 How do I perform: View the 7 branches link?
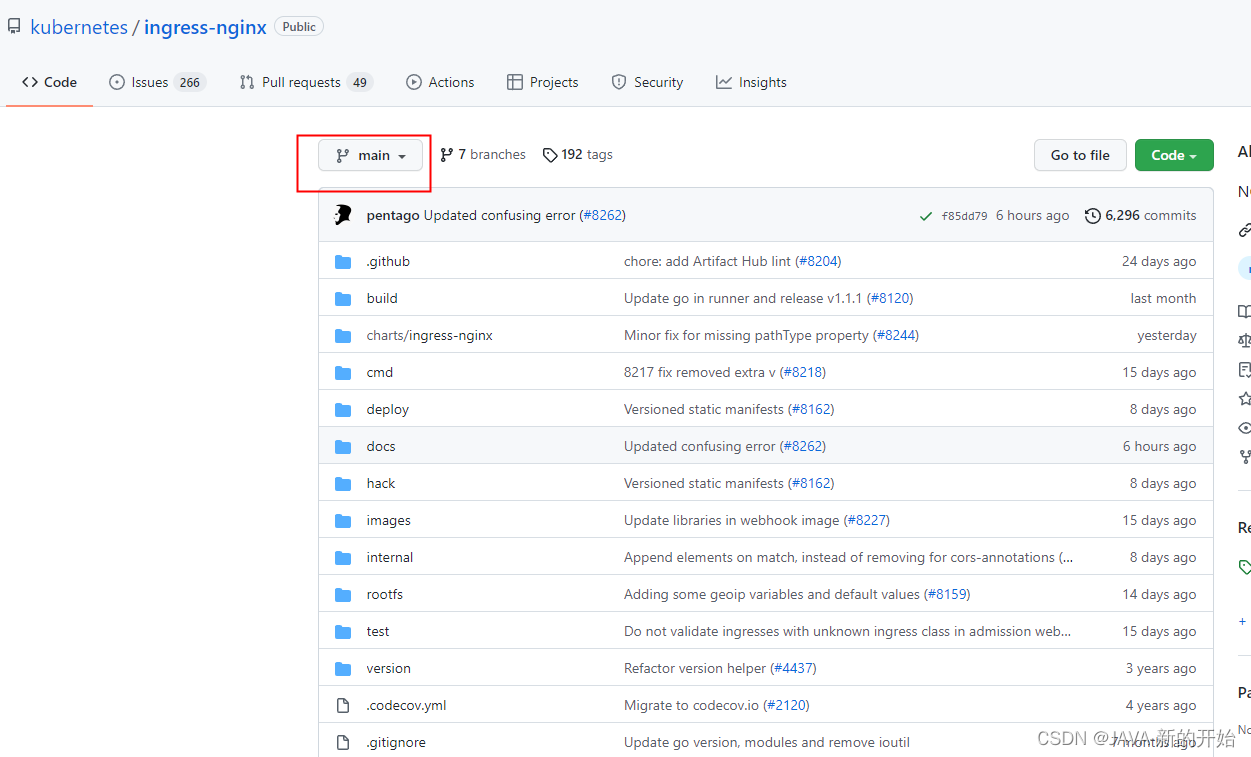coord(483,155)
